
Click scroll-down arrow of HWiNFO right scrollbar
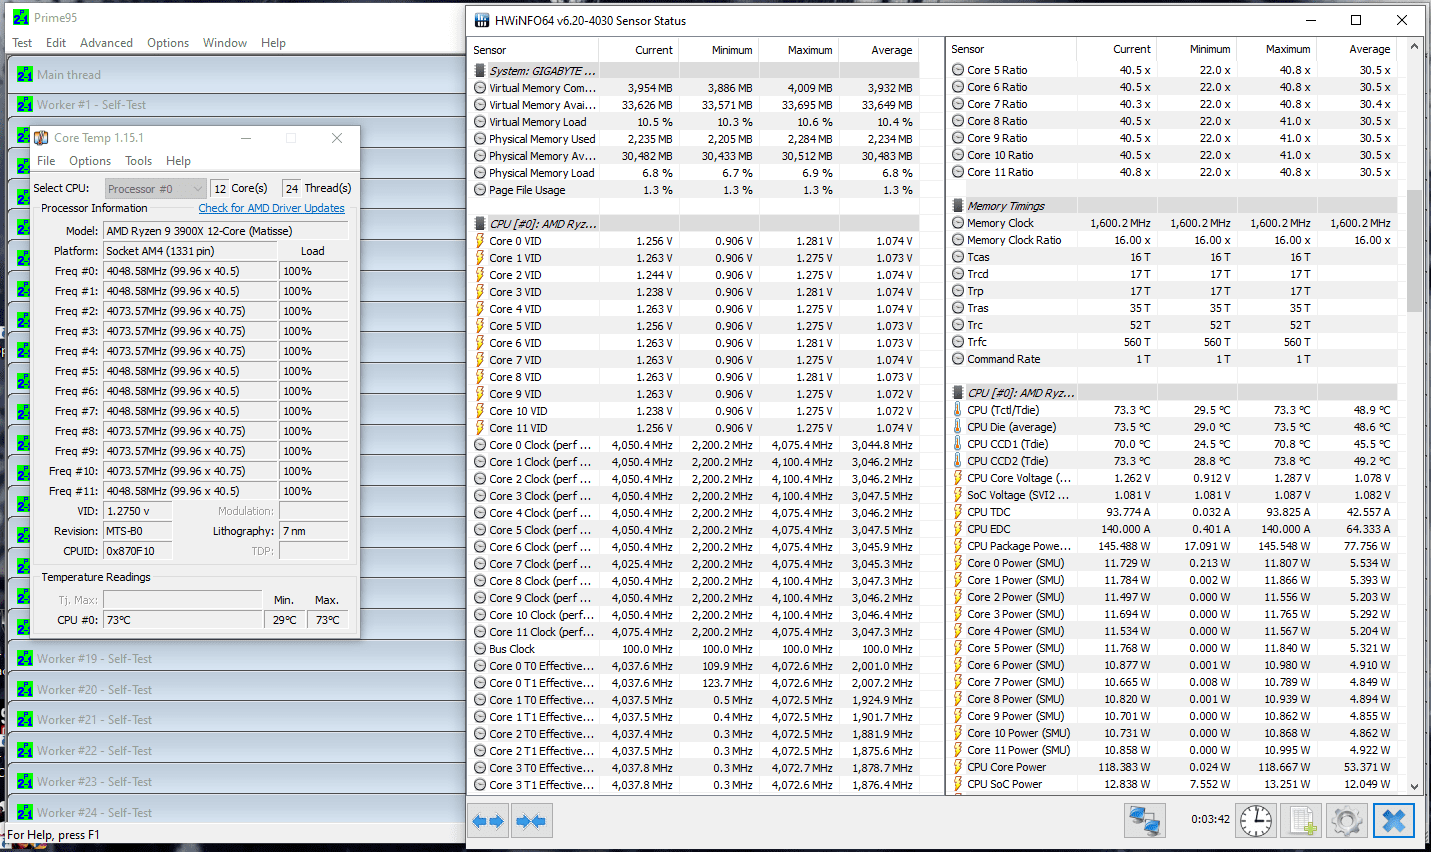[x=1414, y=786]
